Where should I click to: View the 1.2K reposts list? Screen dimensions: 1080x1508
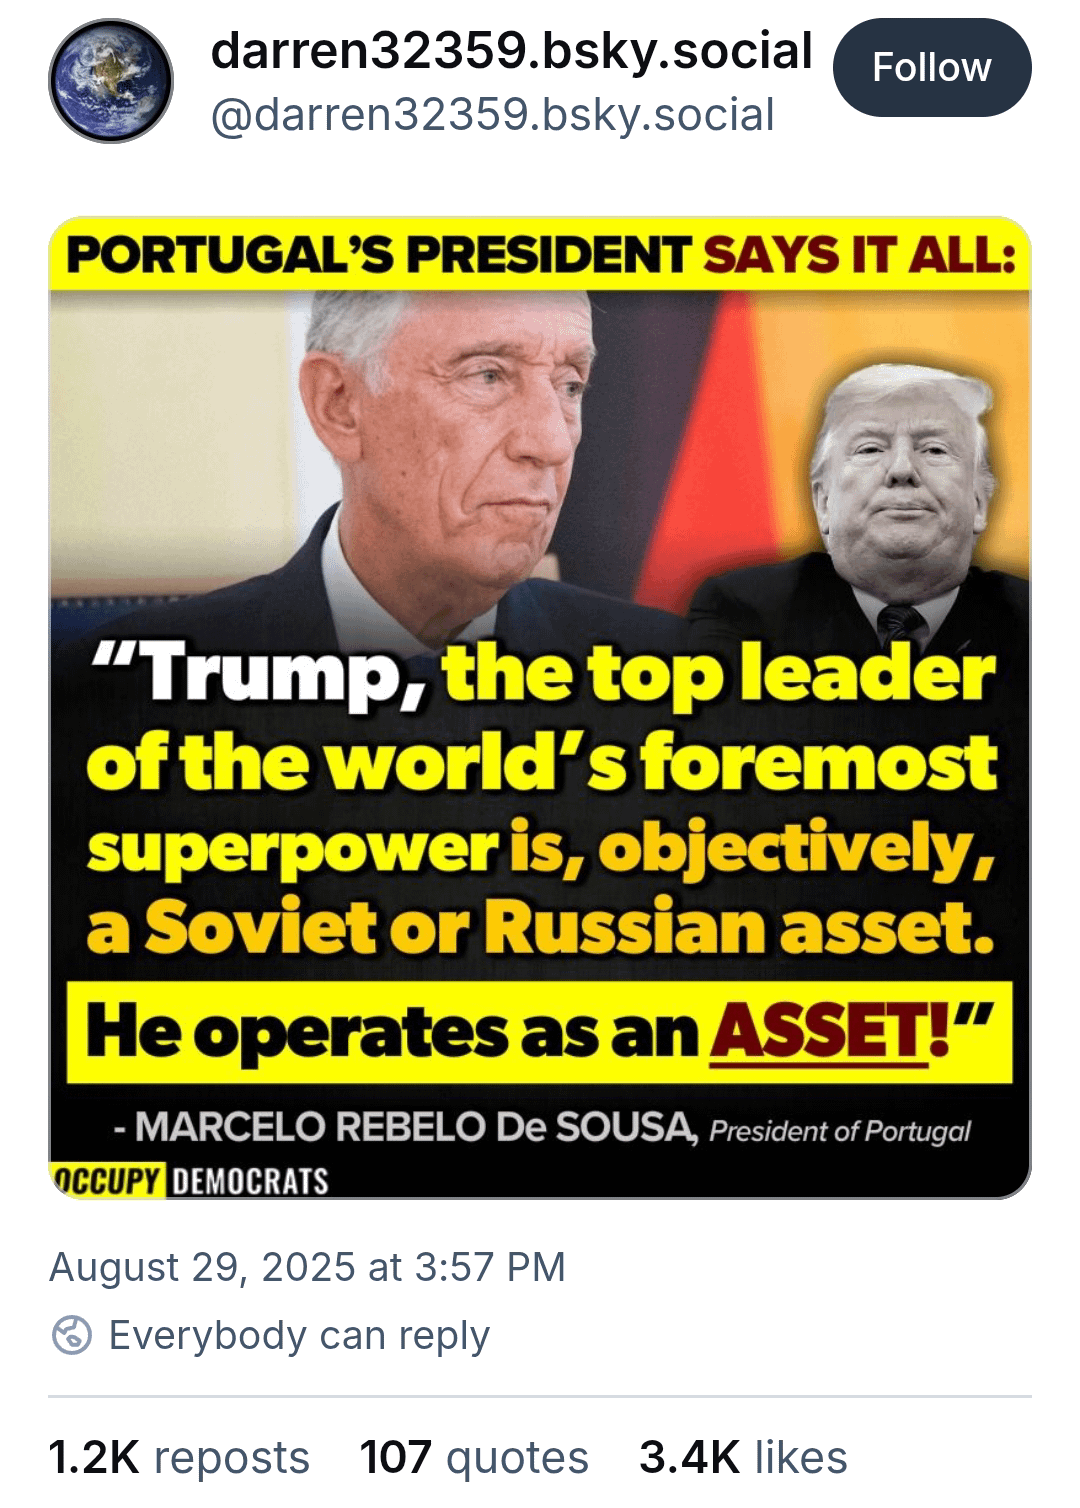(179, 1457)
